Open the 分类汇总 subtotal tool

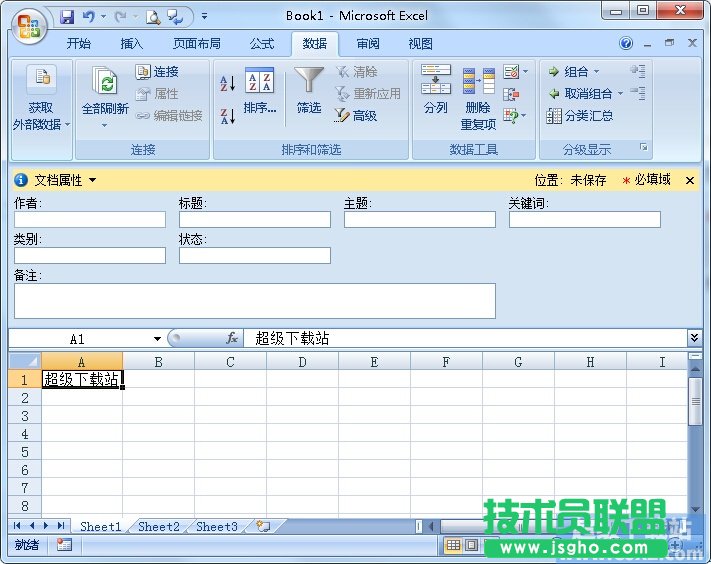580,116
